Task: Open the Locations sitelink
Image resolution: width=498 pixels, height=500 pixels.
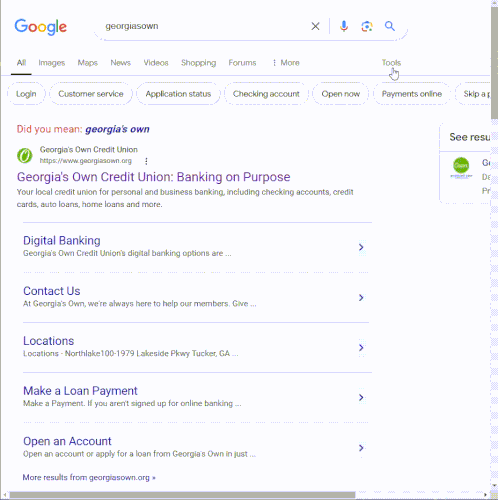Action: 49,341
